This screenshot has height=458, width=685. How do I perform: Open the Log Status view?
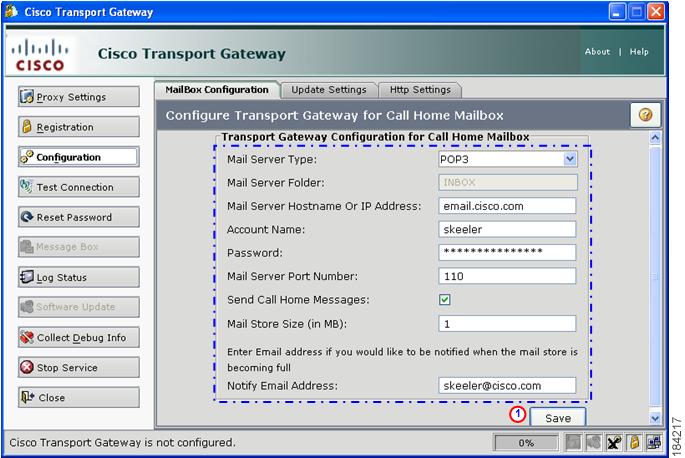tap(79, 277)
